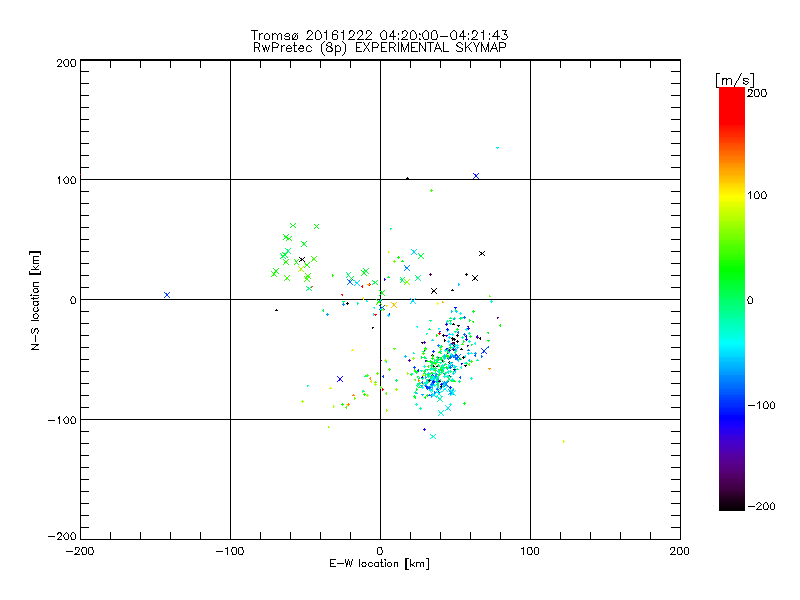800x600 pixels.
Task: Click the E-W axis tick label "-200"
Action: point(80,551)
